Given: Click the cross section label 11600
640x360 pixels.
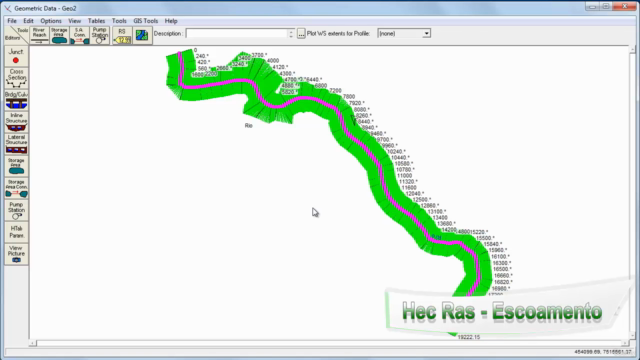Looking at the screenshot, I should coord(409,188).
